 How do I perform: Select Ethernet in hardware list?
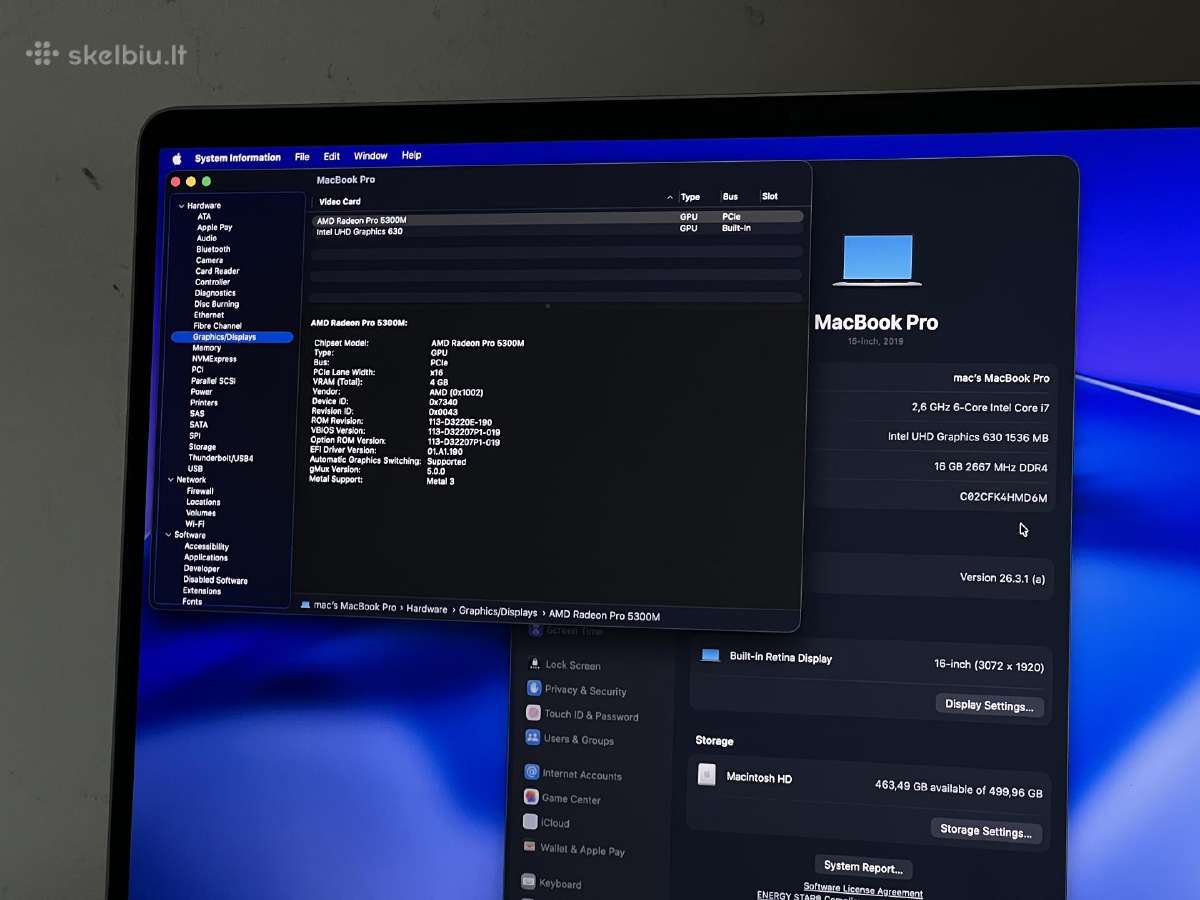[x=209, y=315]
